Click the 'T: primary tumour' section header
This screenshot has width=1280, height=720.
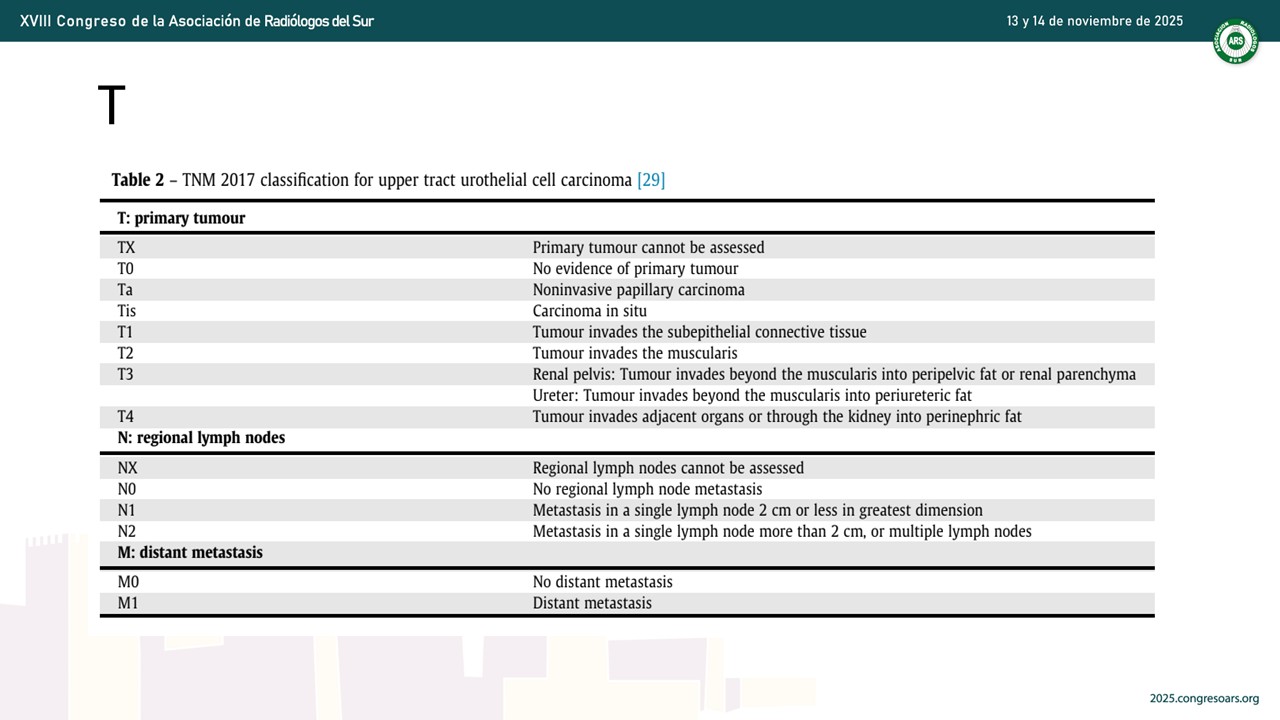click(181, 218)
